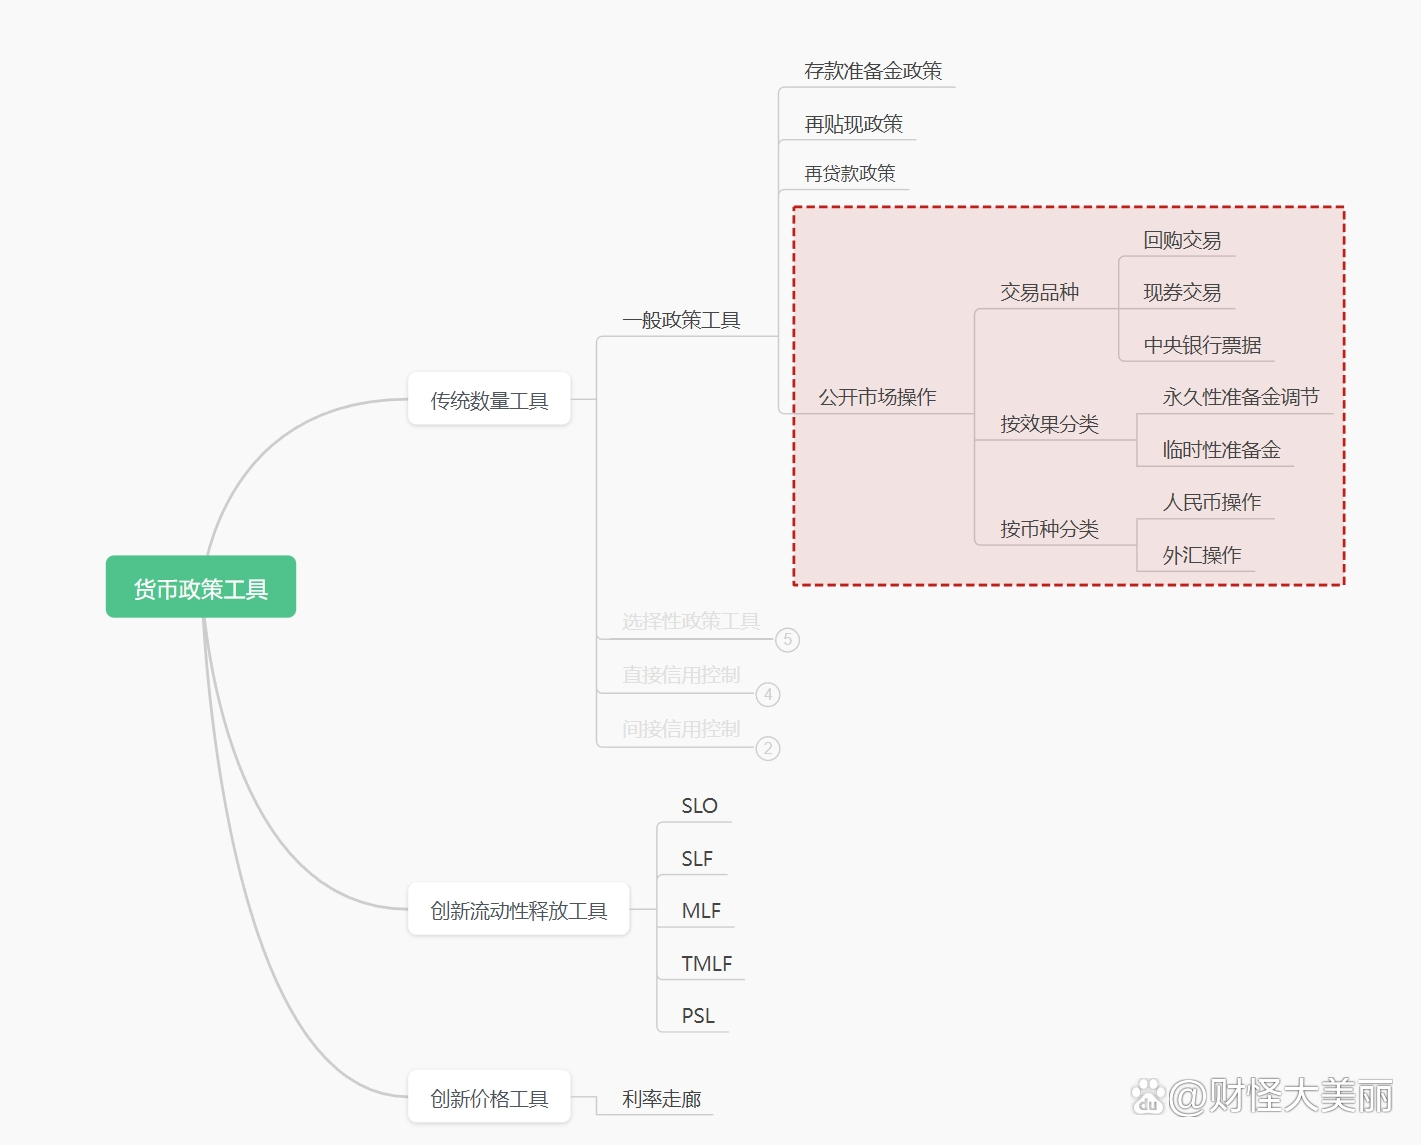Click the 利率走廊 topic
1421x1145 pixels.
click(661, 1099)
